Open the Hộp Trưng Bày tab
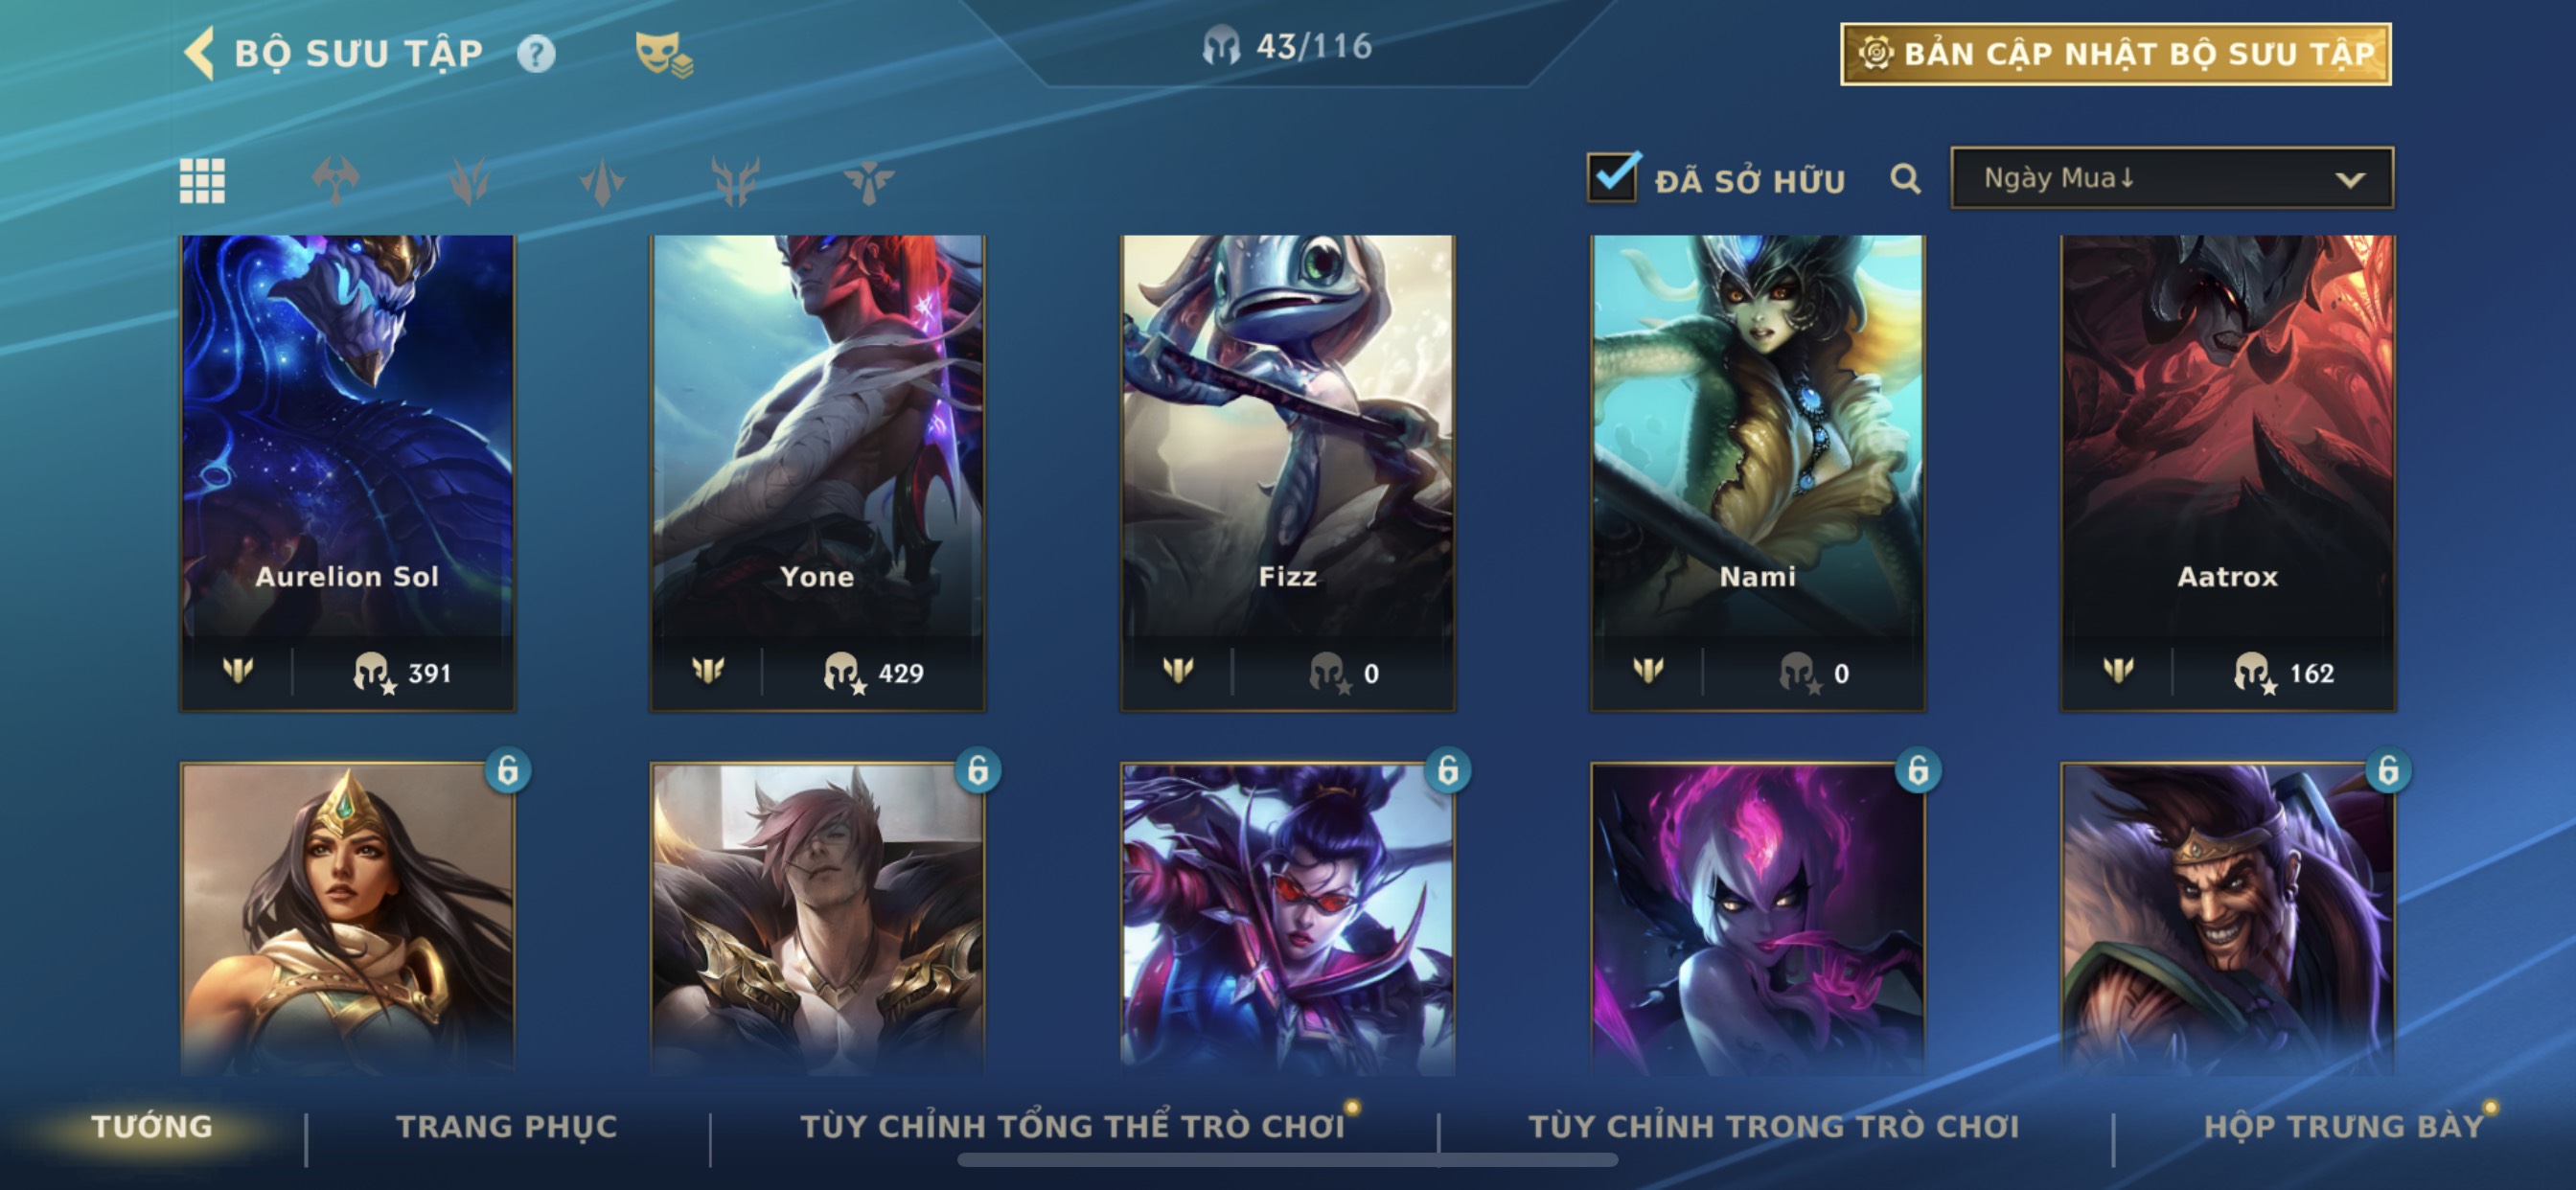 click(x=2344, y=1126)
